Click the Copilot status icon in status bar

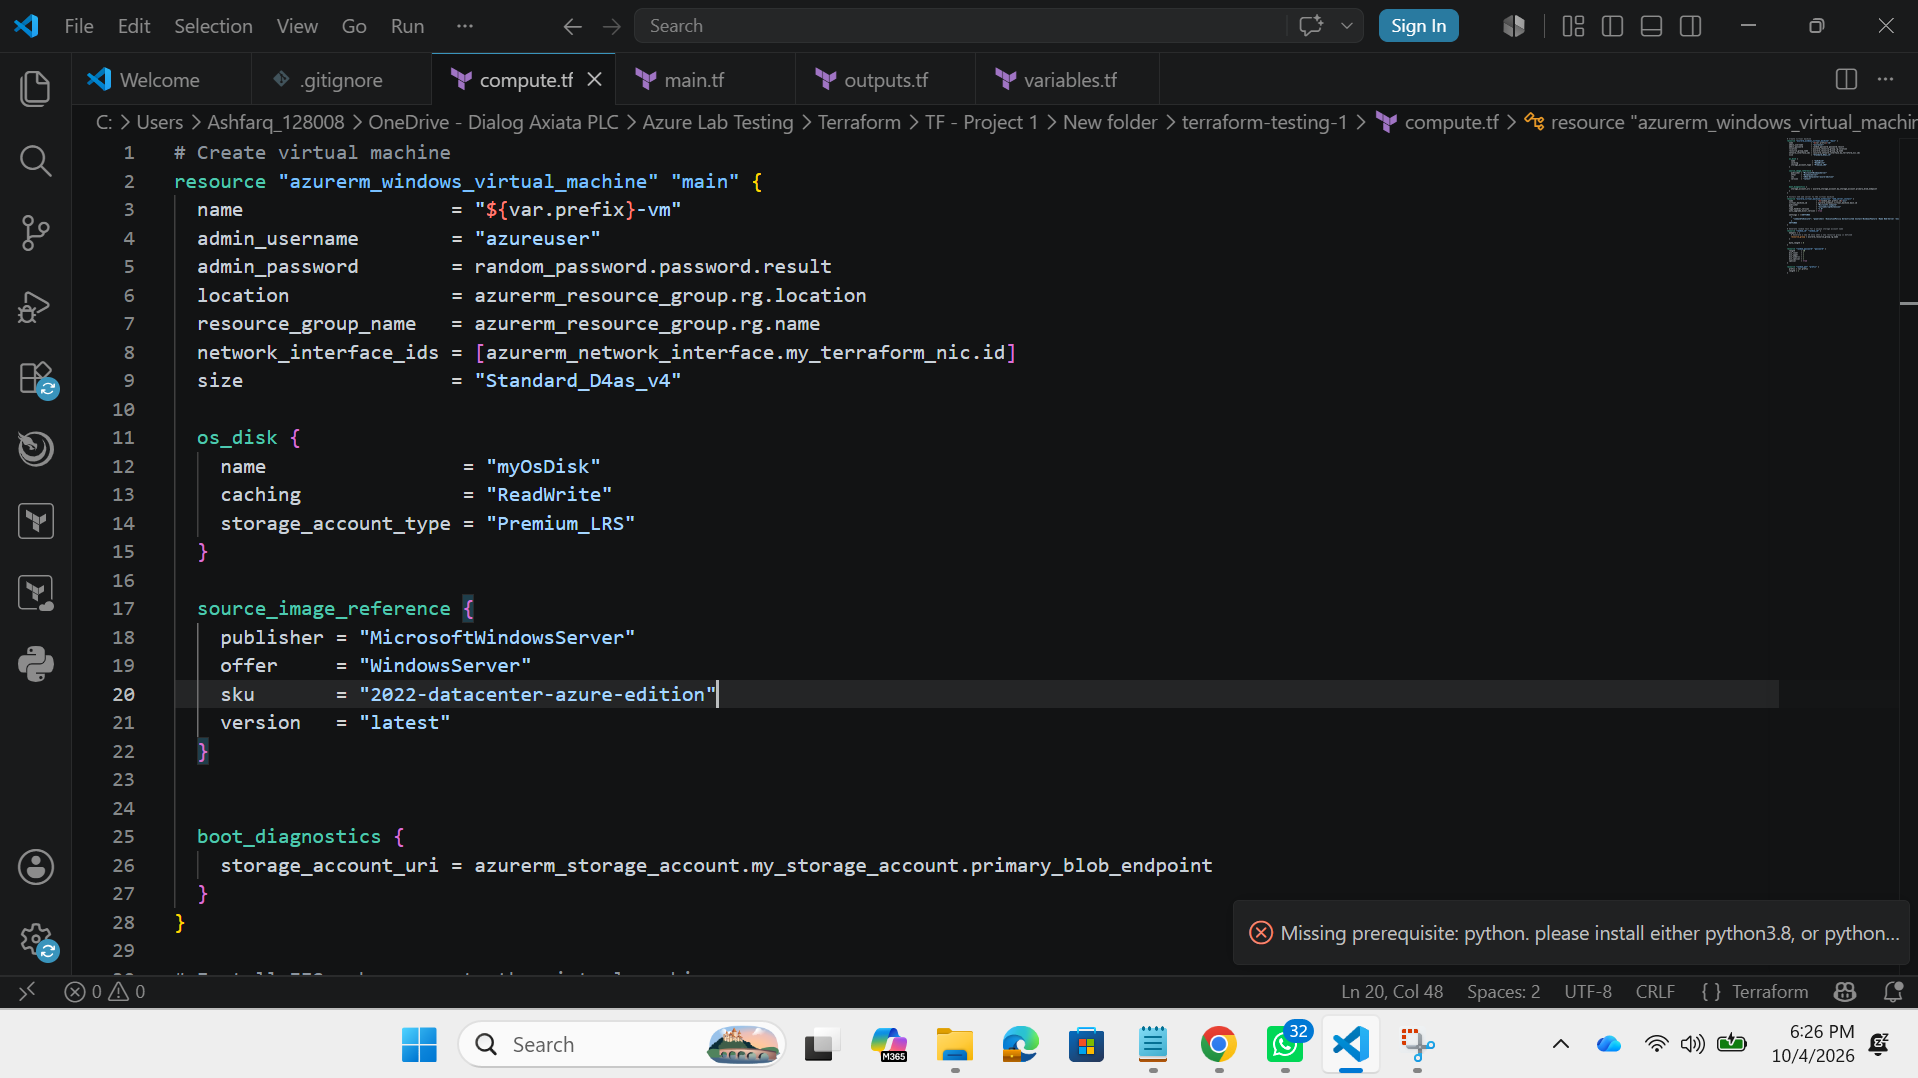(x=1845, y=991)
